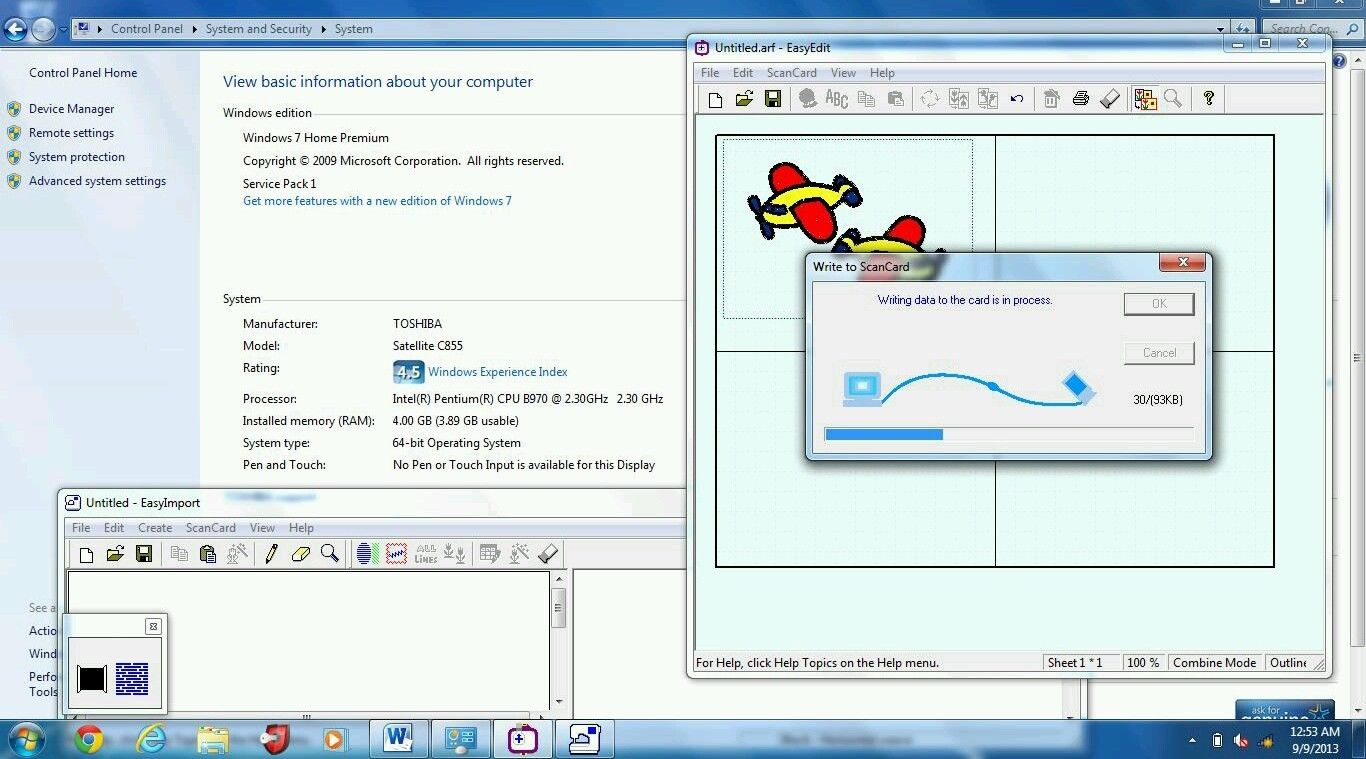1366x759 pixels.
Task: Select the eraser tool in EasyImport
Action: coord(300,554)
